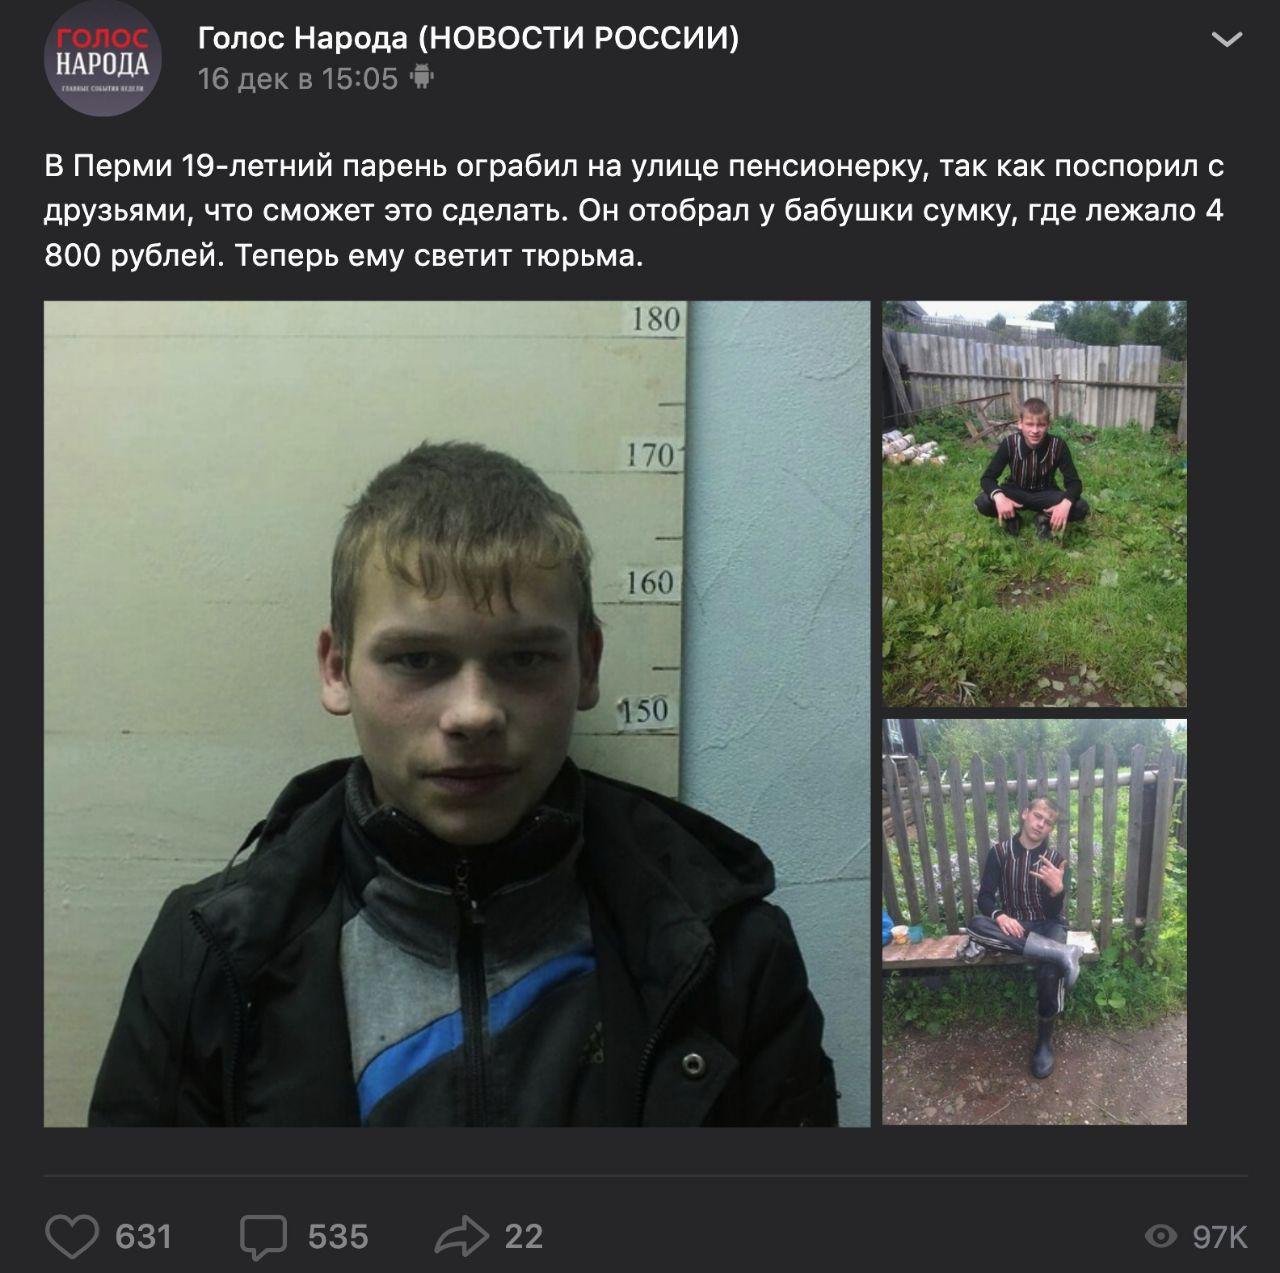Open the photo of the boy on the bench
The image size is (1280, 1273).
tap(1034, 922)
